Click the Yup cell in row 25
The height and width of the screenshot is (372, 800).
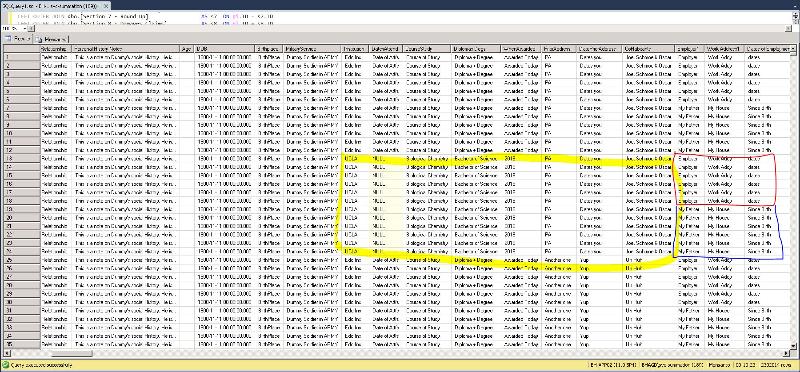tap(600, 260)
